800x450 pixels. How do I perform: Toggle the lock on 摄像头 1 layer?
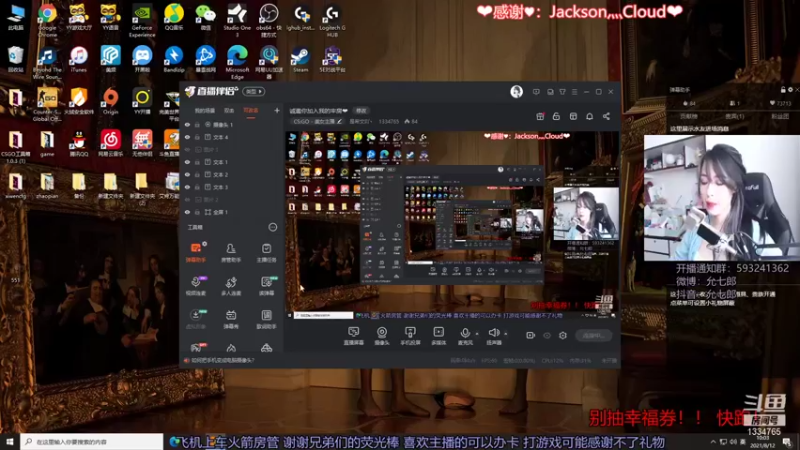(x=197, y=124)
